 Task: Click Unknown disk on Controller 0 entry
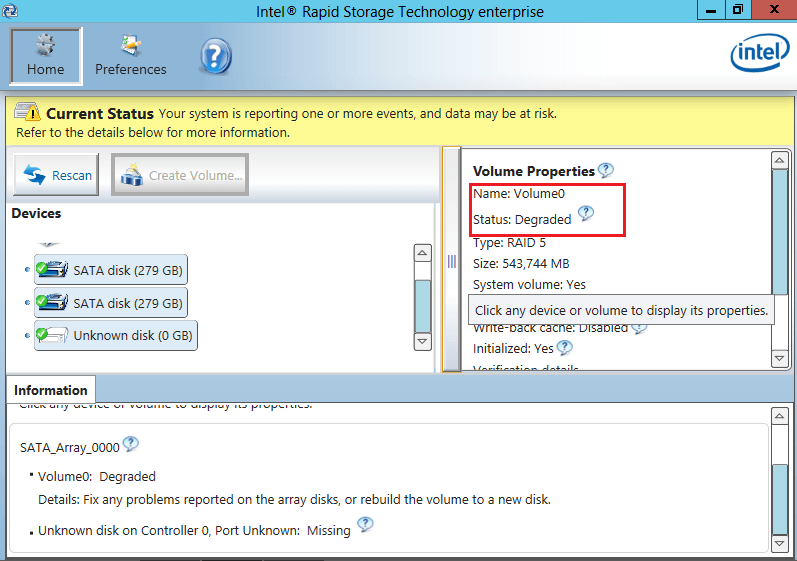(x=194, y=531)
